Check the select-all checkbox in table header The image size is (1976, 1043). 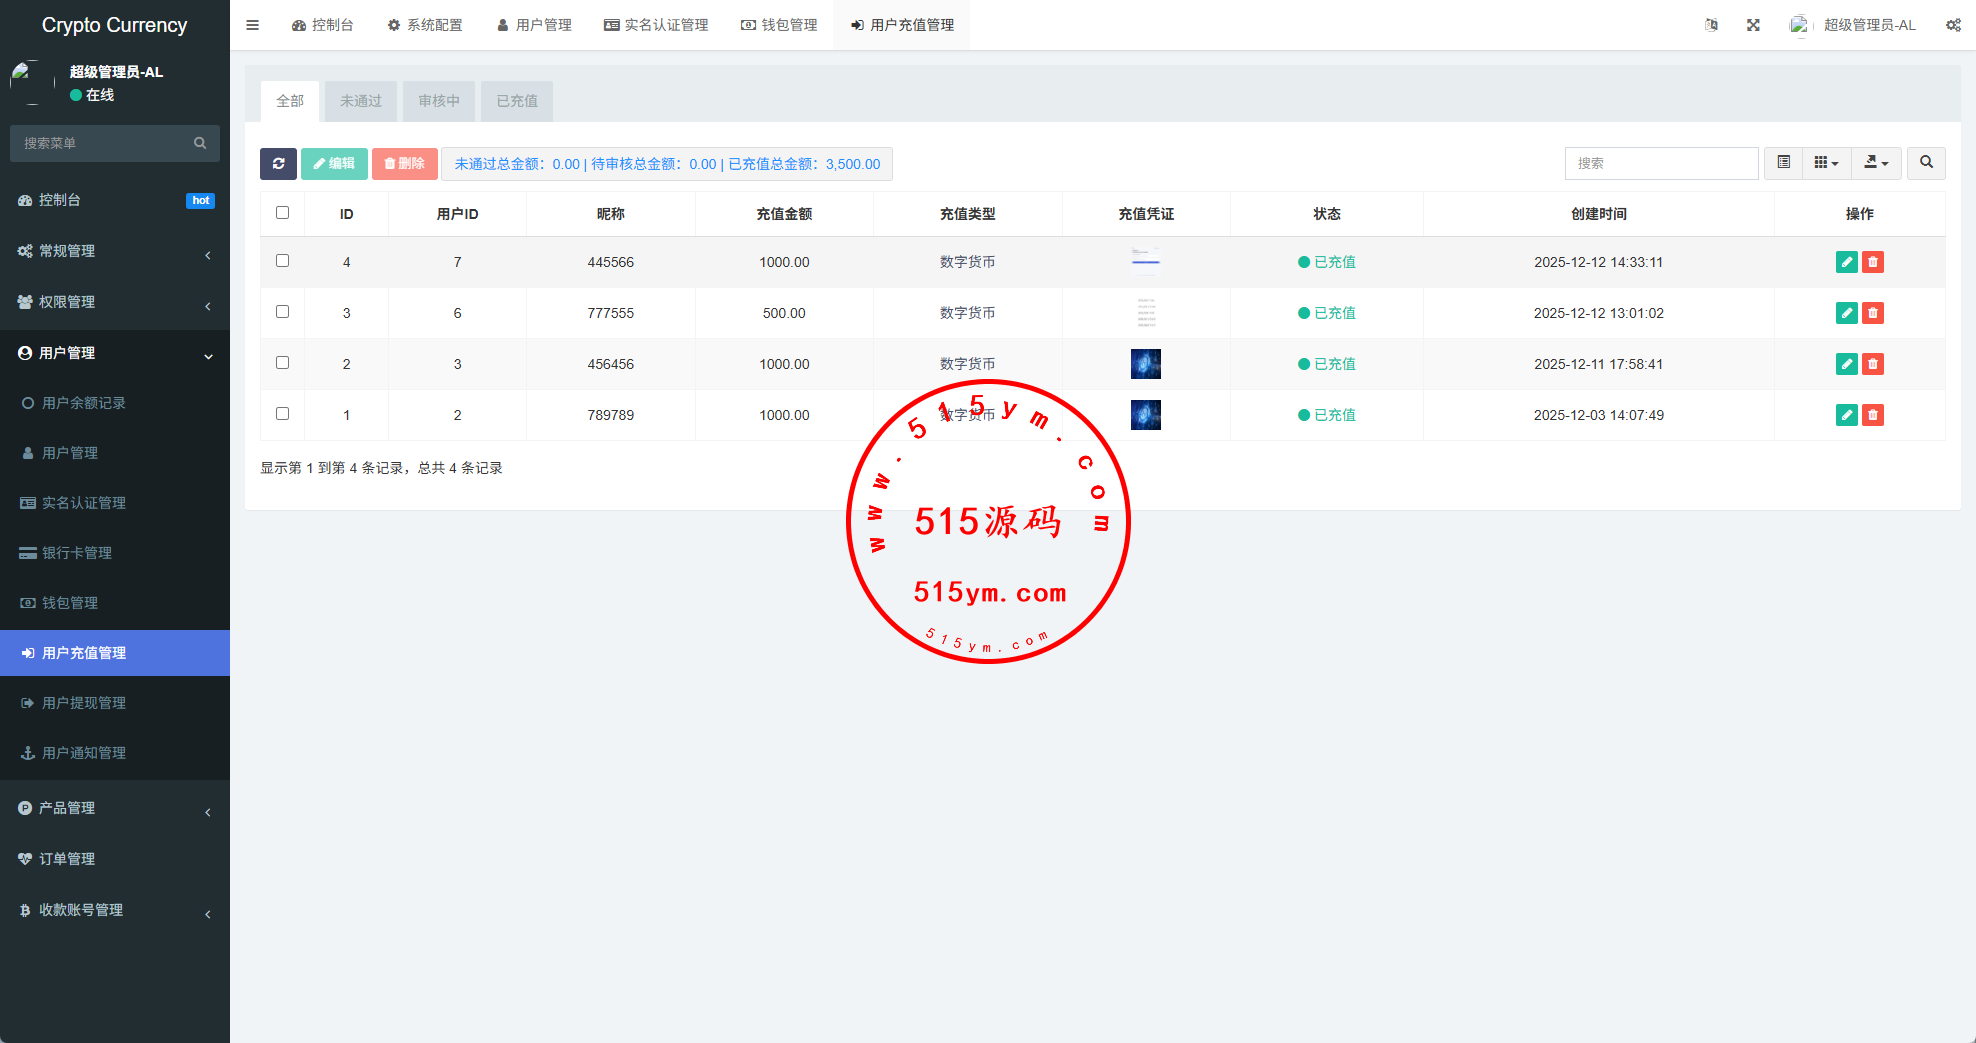(x=282, y=213)
